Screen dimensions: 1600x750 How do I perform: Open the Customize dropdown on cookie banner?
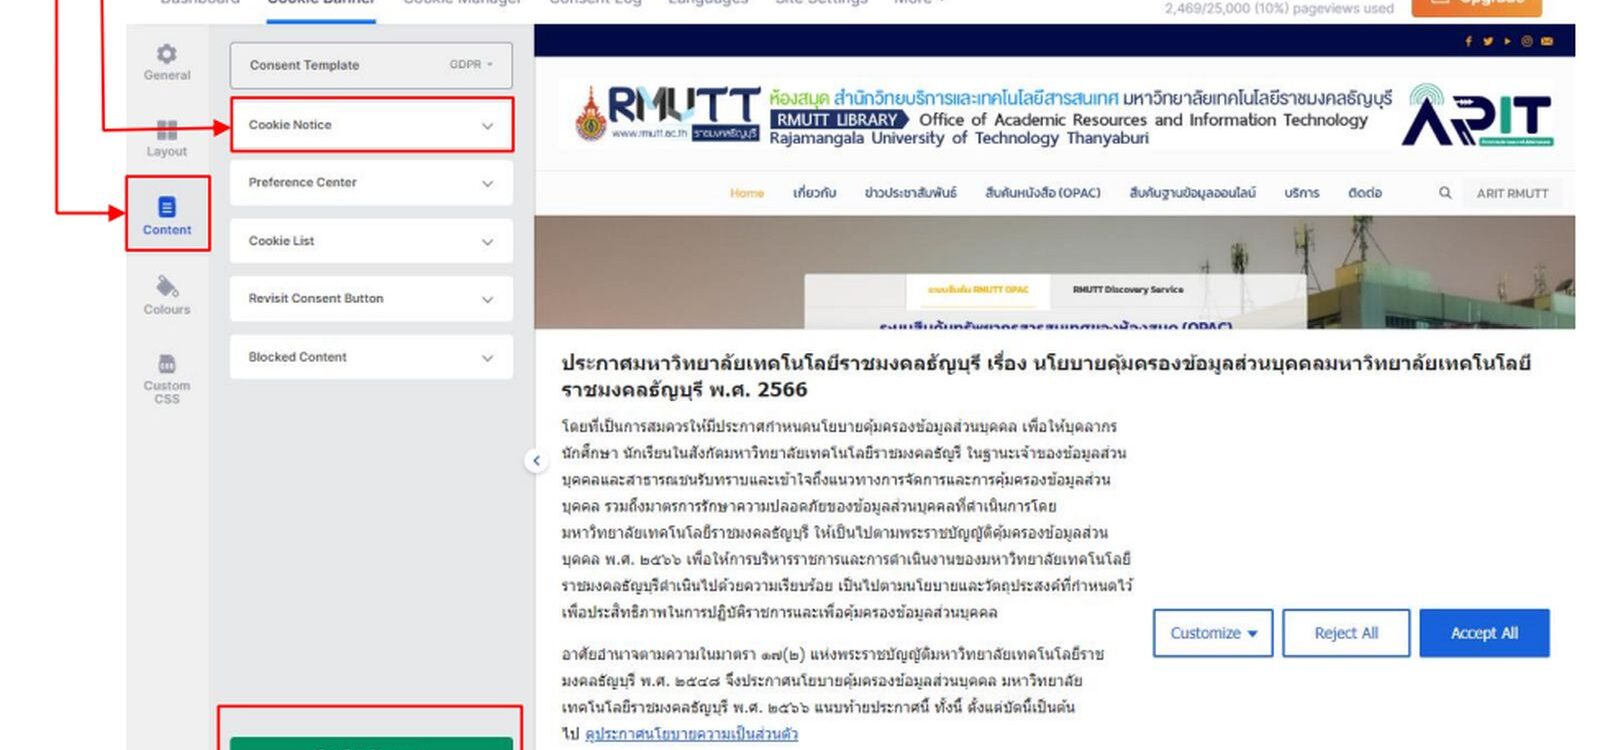tap(1213, 633)
